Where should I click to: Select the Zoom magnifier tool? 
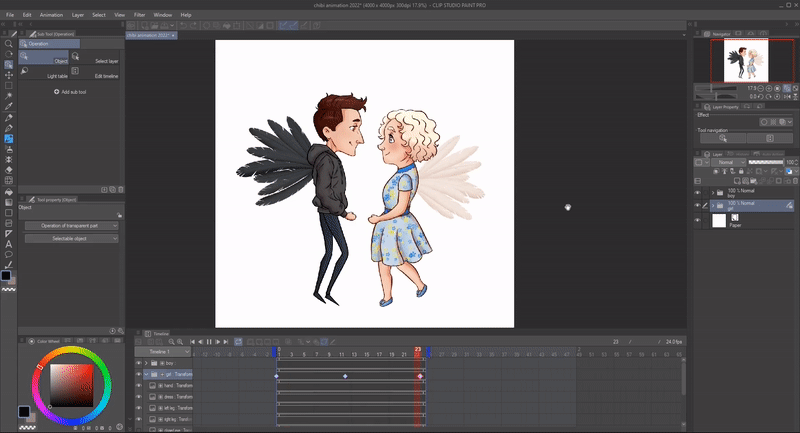tap(9, 44)
